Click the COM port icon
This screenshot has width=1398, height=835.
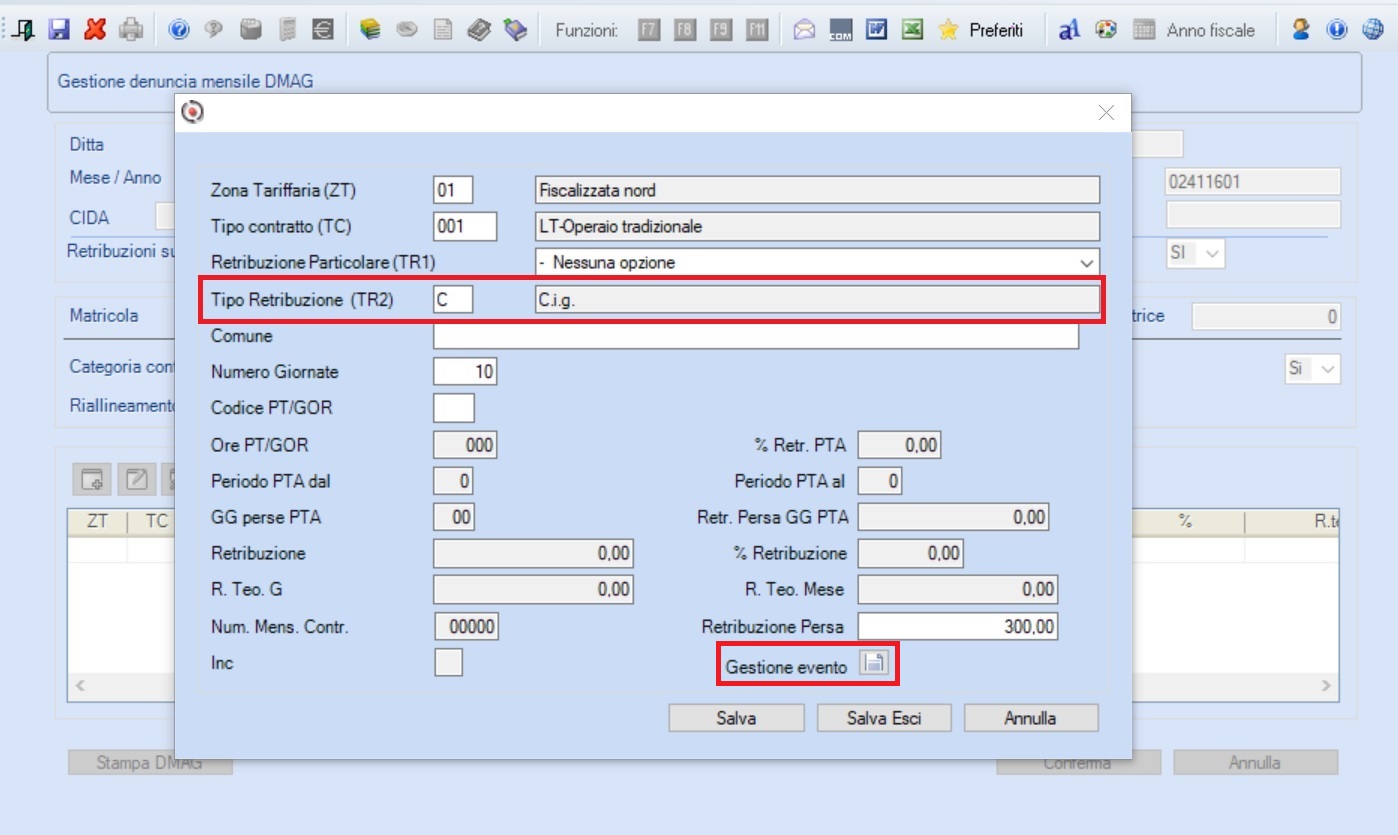(840, 30)
